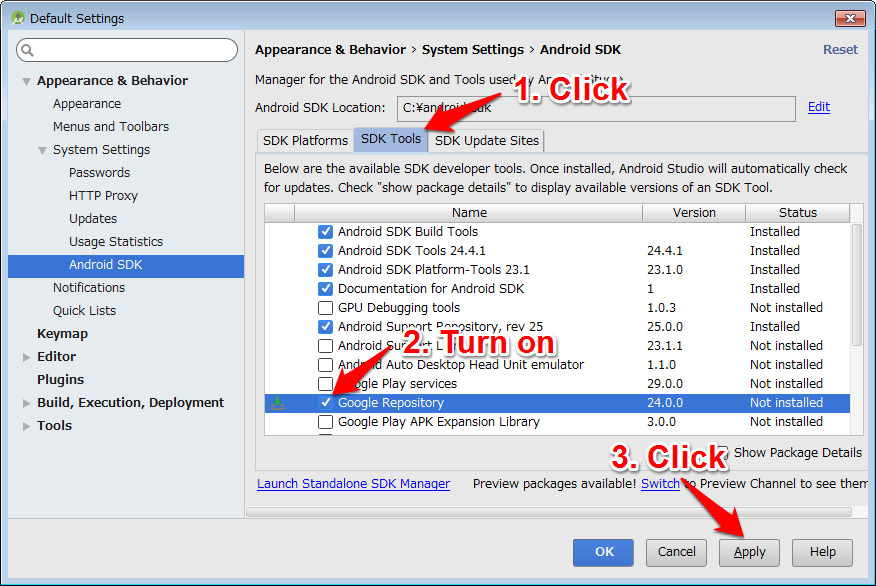Select Passwords in settings tree
The image size is (876, 586).
coord(99,173)
